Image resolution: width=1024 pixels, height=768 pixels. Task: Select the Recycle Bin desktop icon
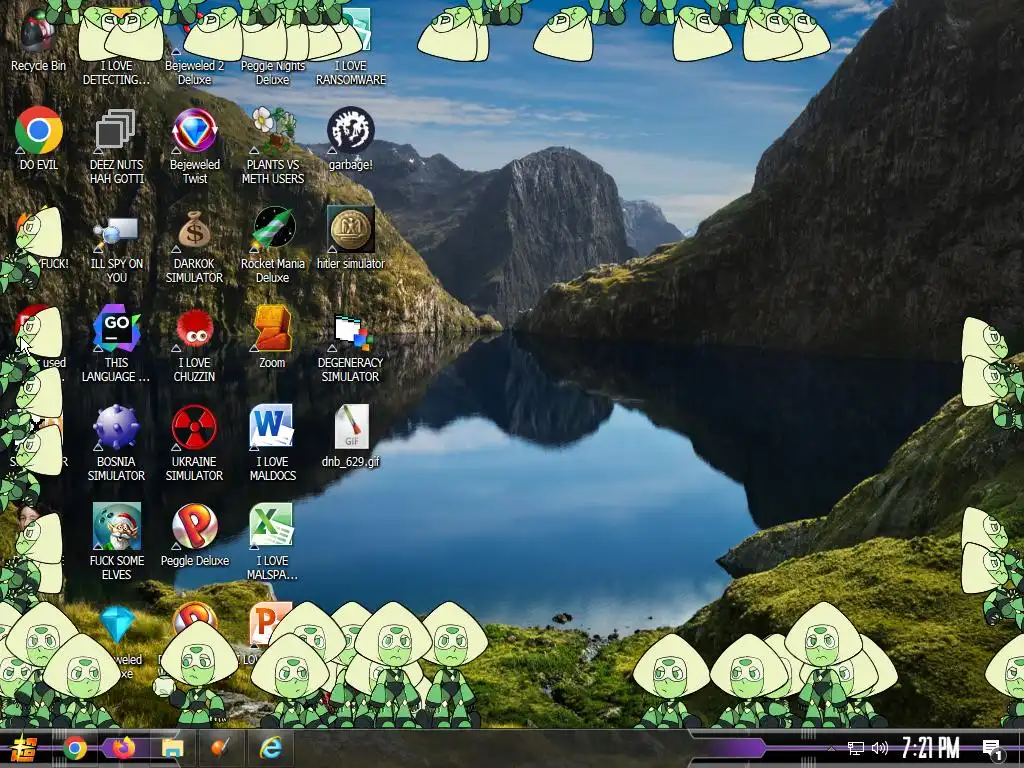(38, 39)
